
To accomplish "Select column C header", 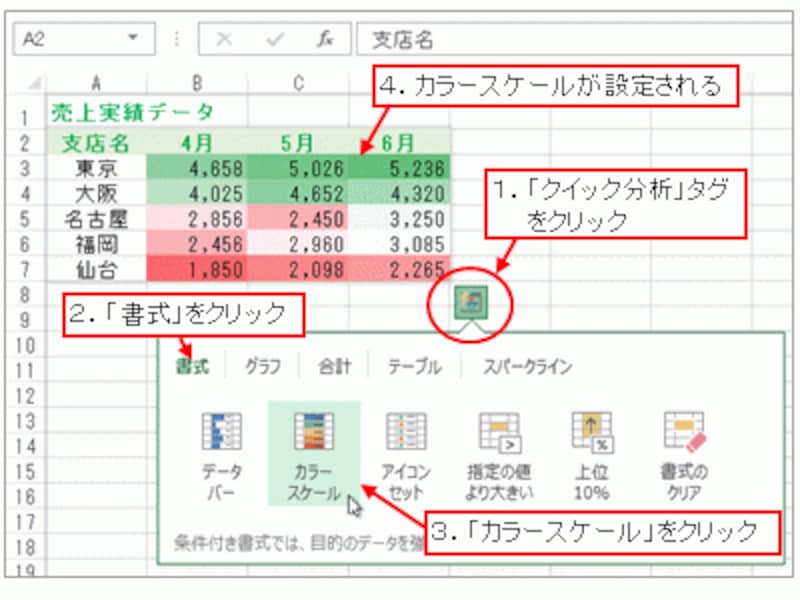I will (298, 83).
